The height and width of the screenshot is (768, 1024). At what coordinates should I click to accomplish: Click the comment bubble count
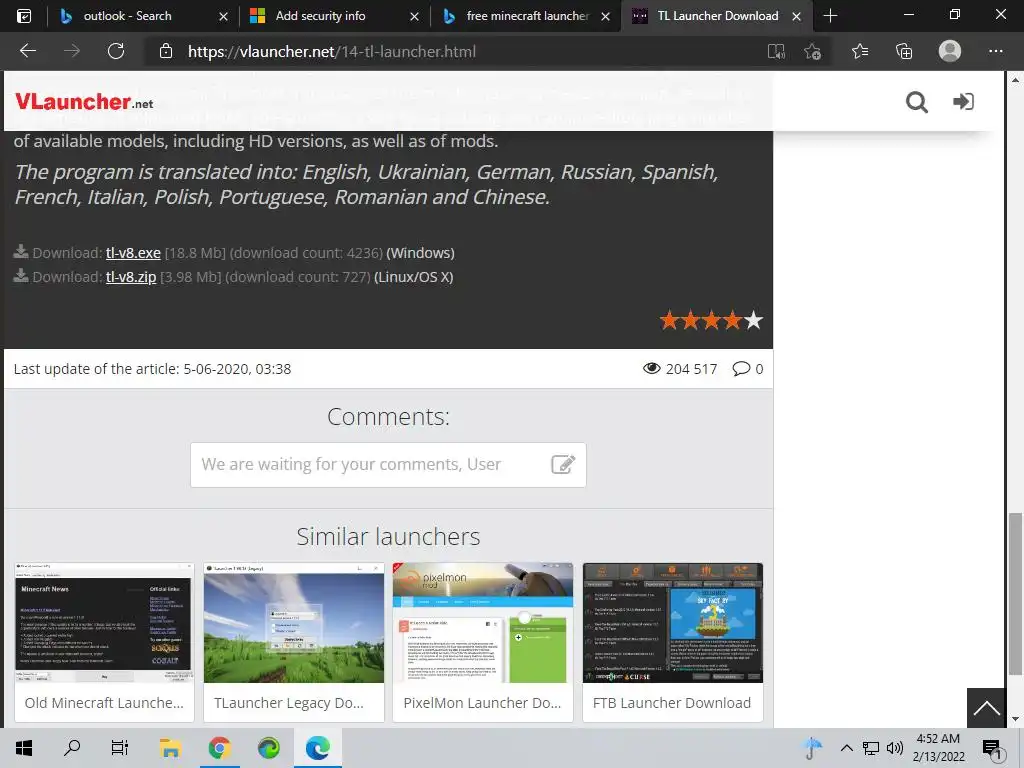click(748, 369)
